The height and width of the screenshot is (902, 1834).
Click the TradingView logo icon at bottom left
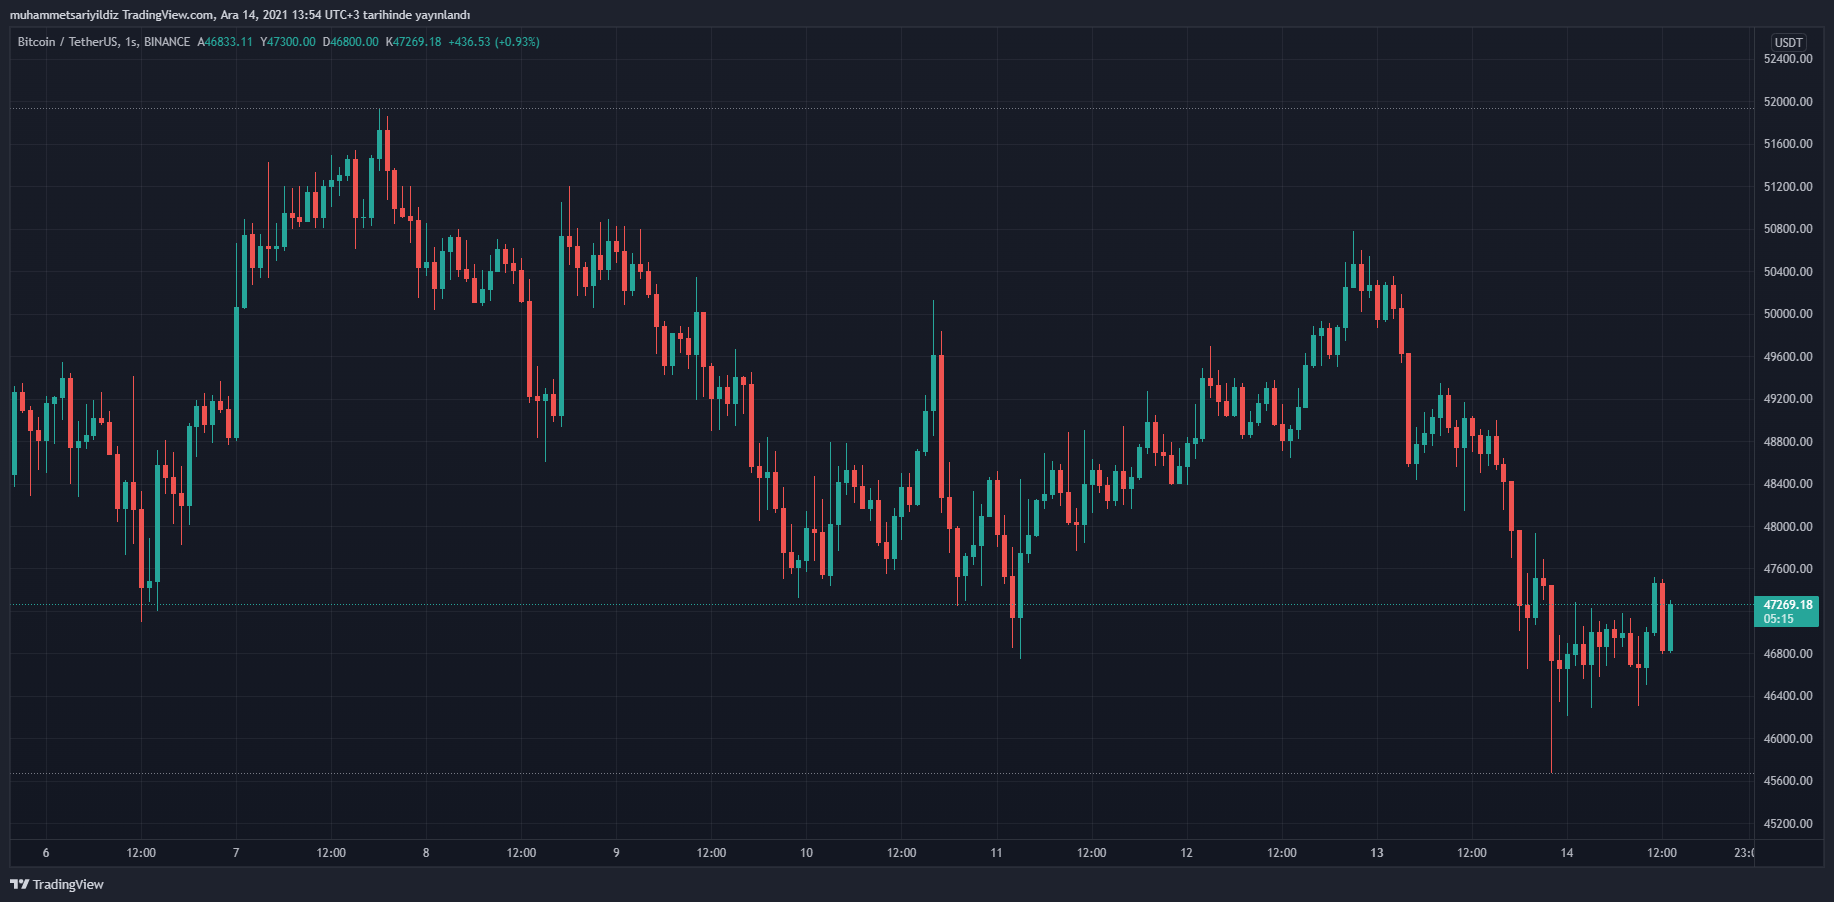[19, 884]
